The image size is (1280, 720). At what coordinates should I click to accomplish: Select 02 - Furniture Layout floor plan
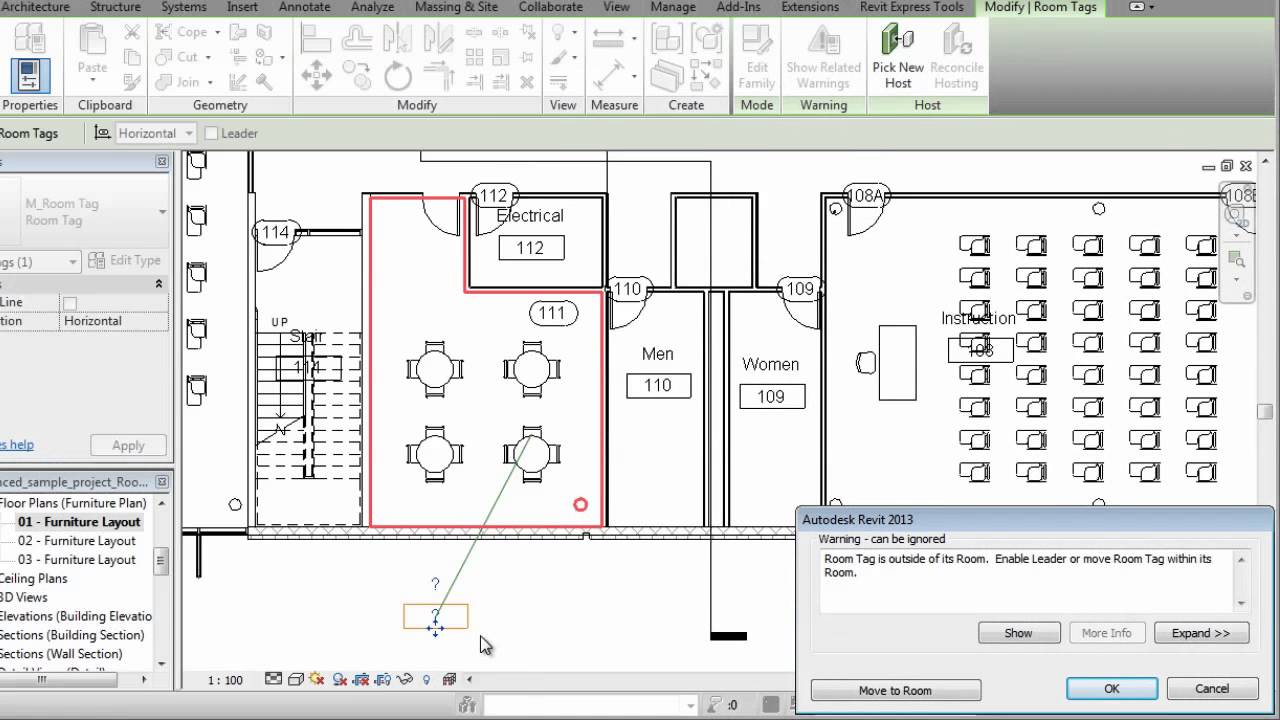pos(74,540)
